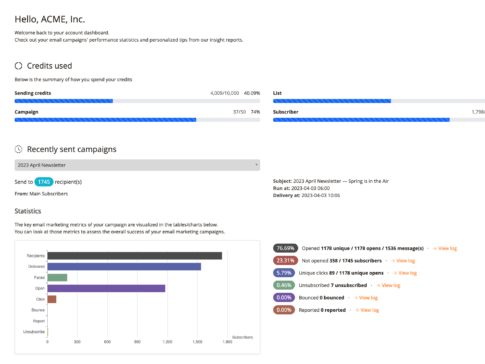Image resolution: width=485 pixels, height=364 pixels.
Task: Click the Sending credits progress bar
Action: 137,101
